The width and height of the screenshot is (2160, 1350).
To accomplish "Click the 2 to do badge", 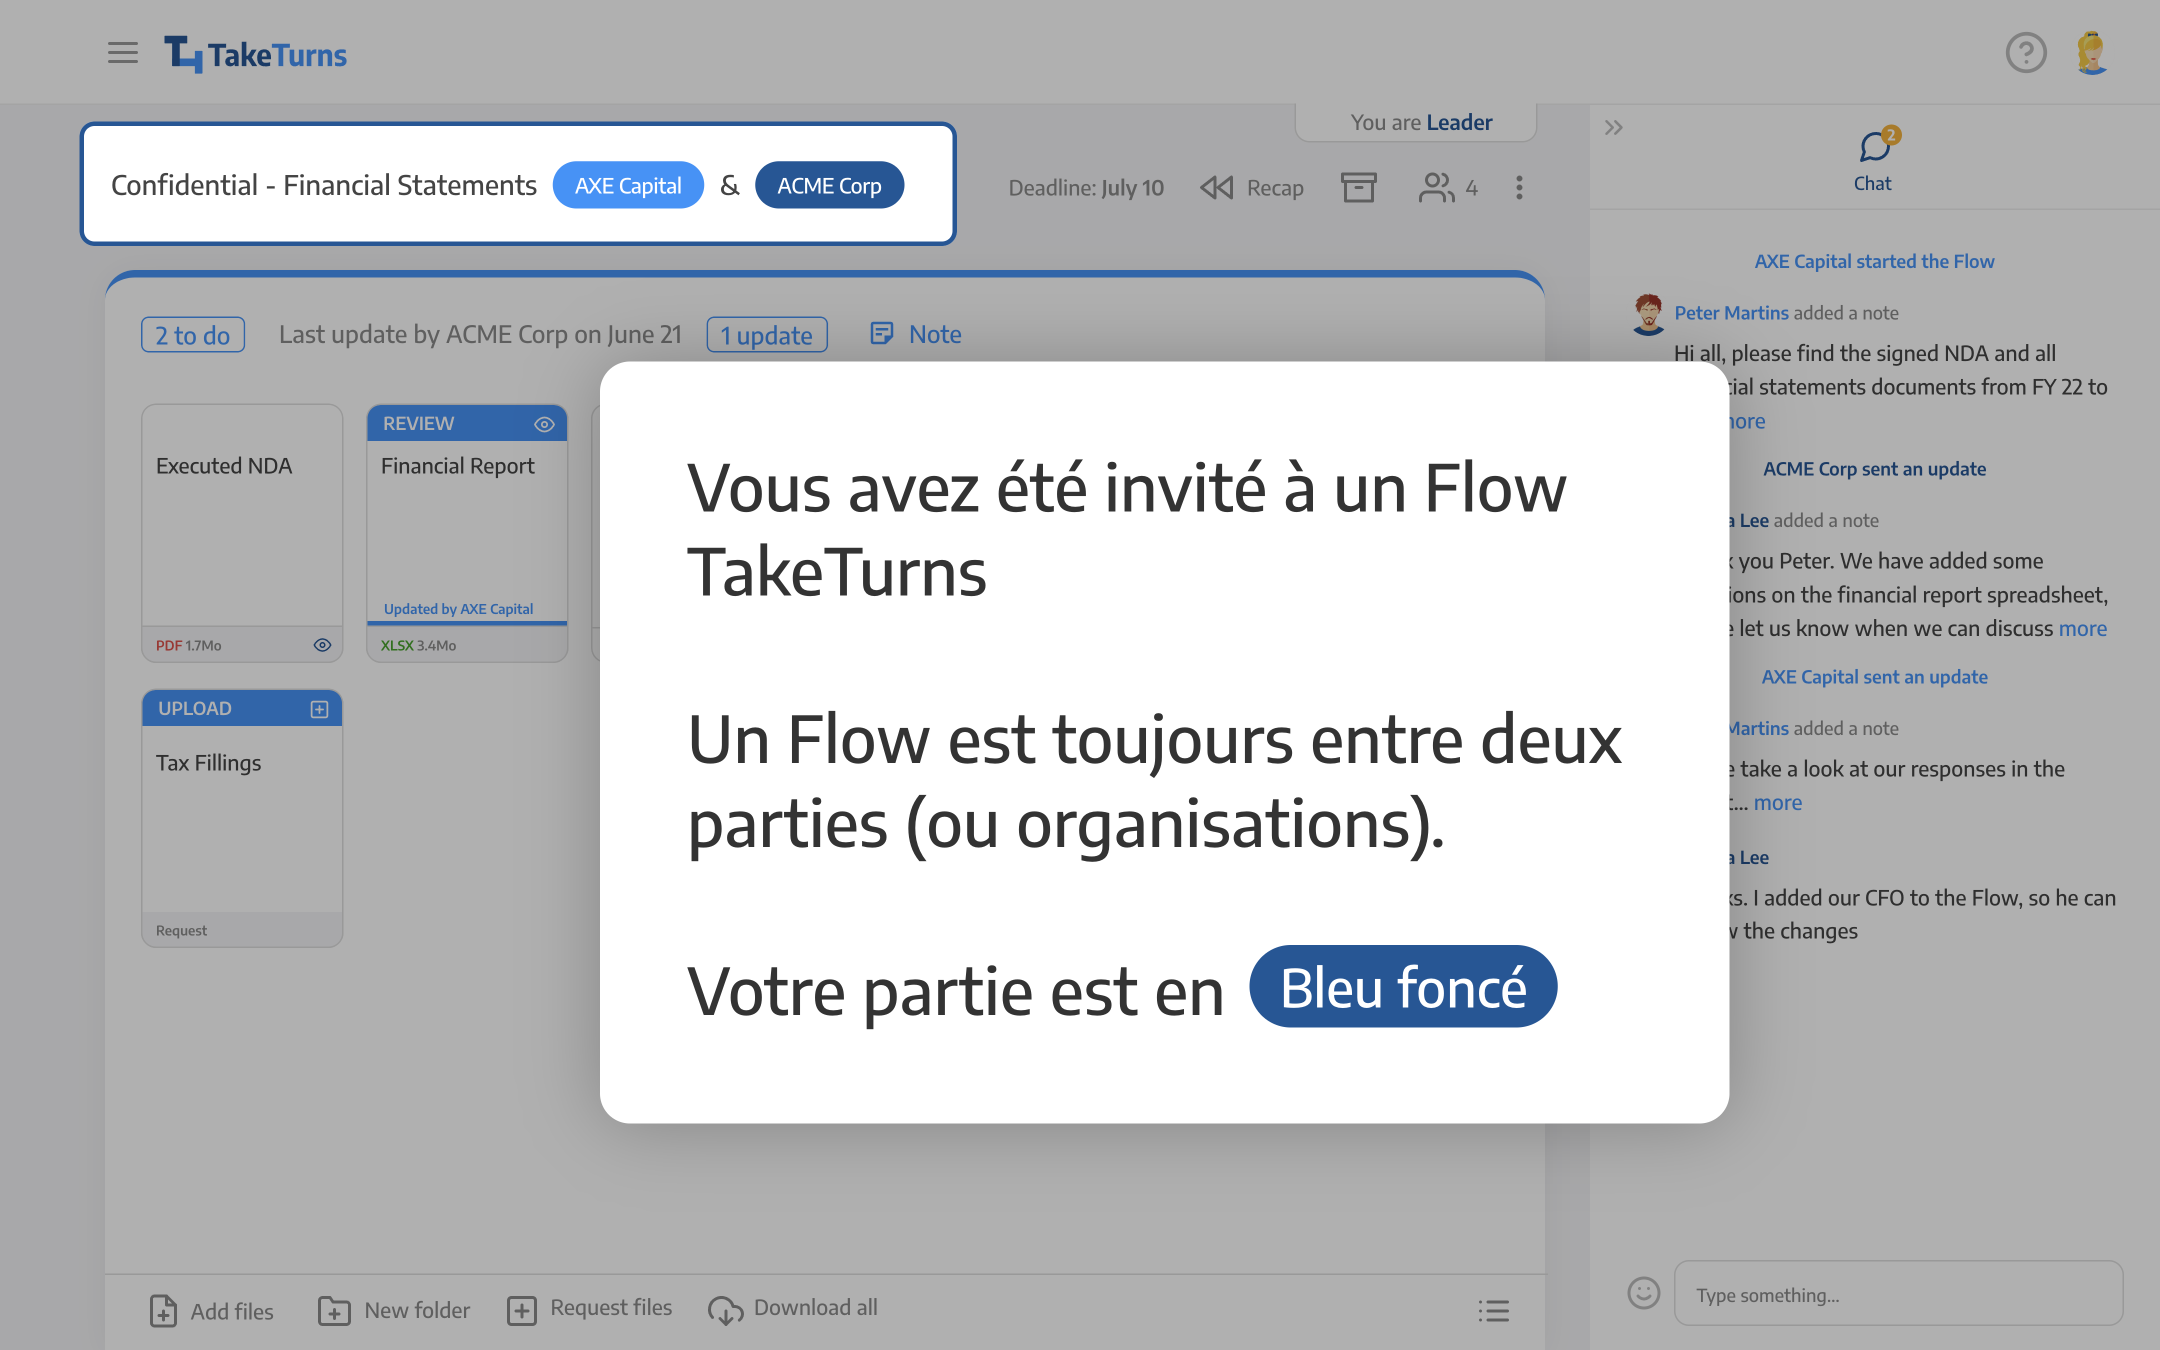I will (x=193, y=335).
